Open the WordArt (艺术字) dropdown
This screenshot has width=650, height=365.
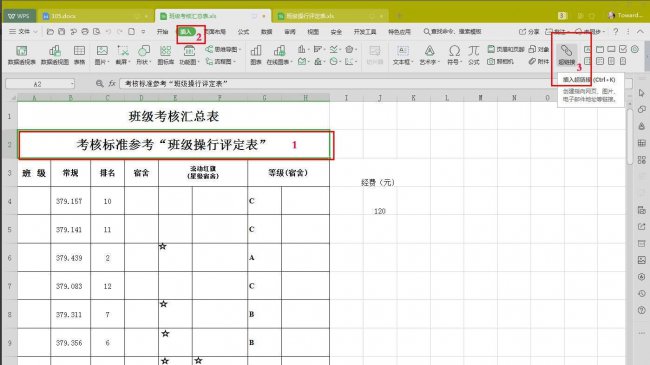tap(429, 55)
